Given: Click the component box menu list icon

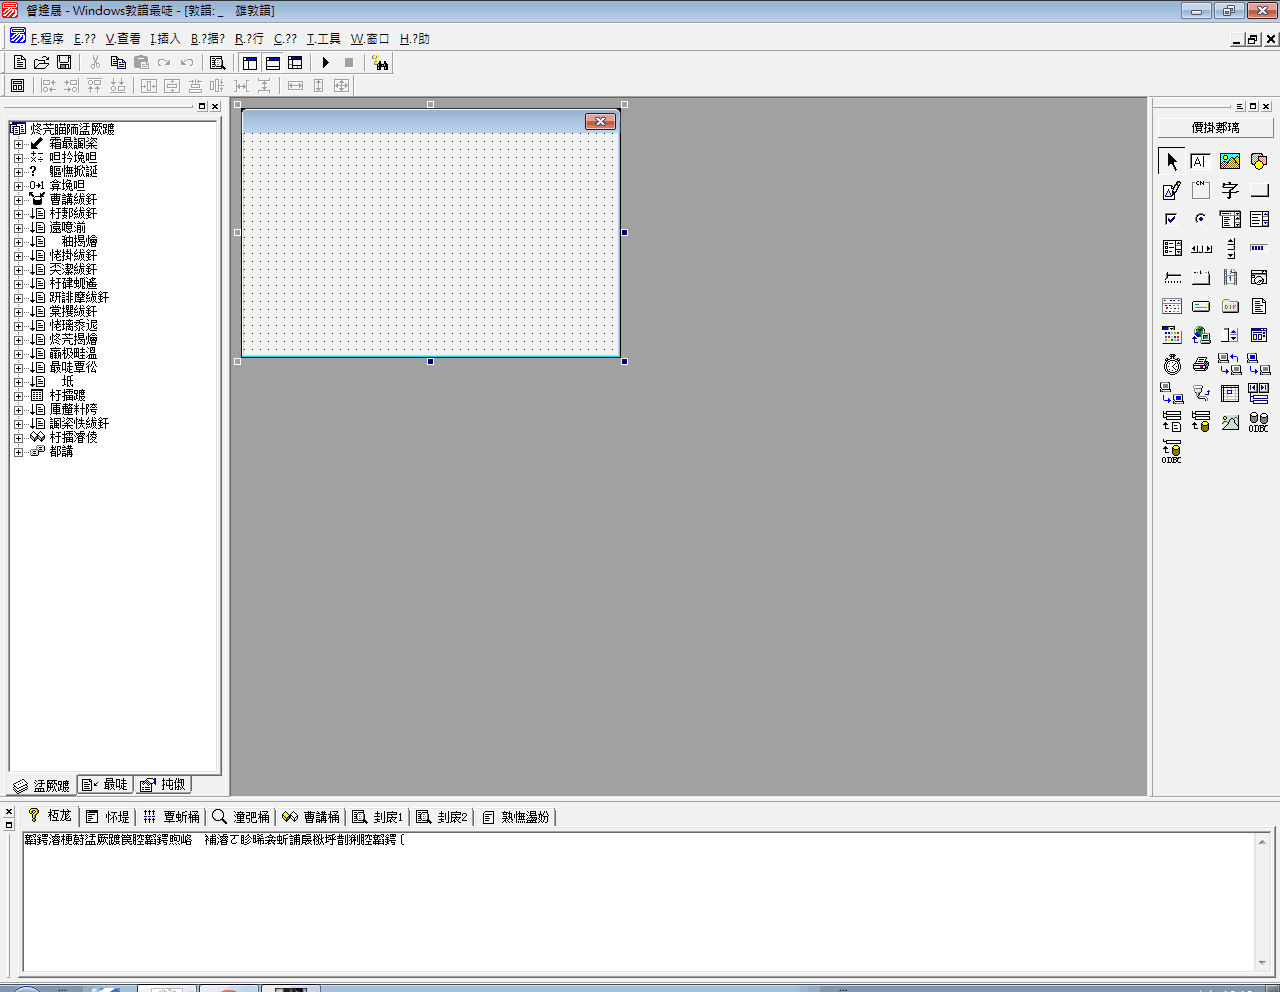Looking at the screenshot, I should [x=1240, y=106].
